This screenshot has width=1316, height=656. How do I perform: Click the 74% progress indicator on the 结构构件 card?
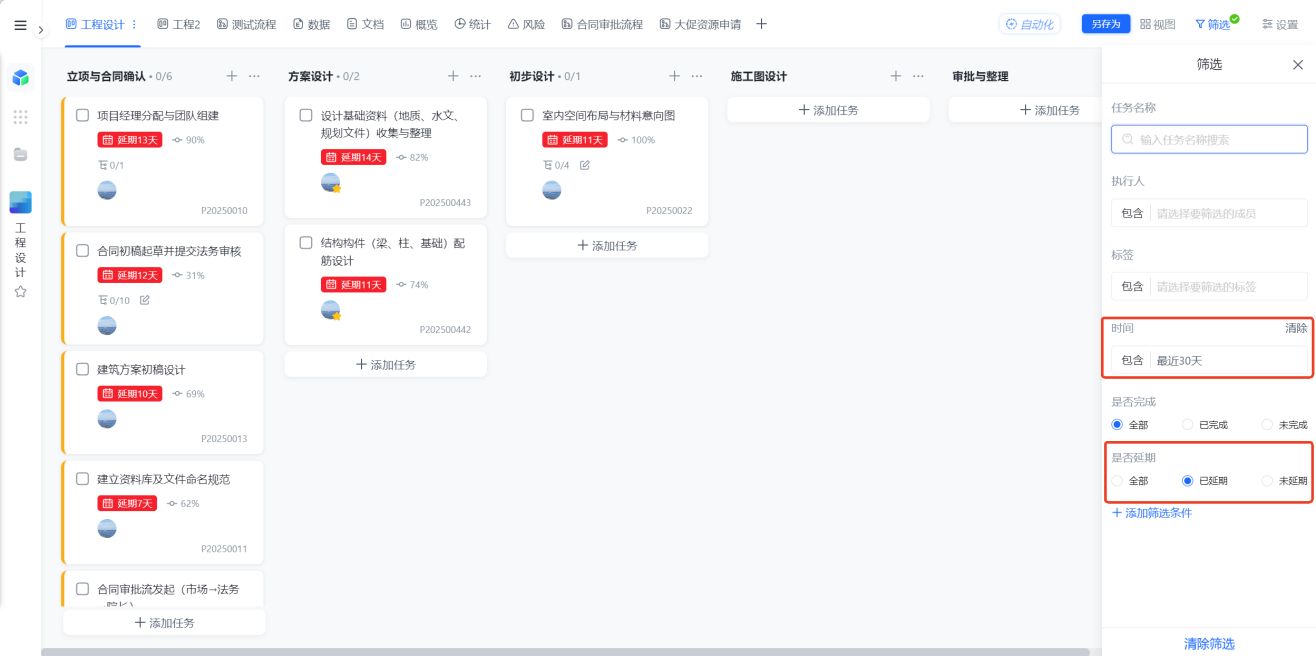point(412,285)
